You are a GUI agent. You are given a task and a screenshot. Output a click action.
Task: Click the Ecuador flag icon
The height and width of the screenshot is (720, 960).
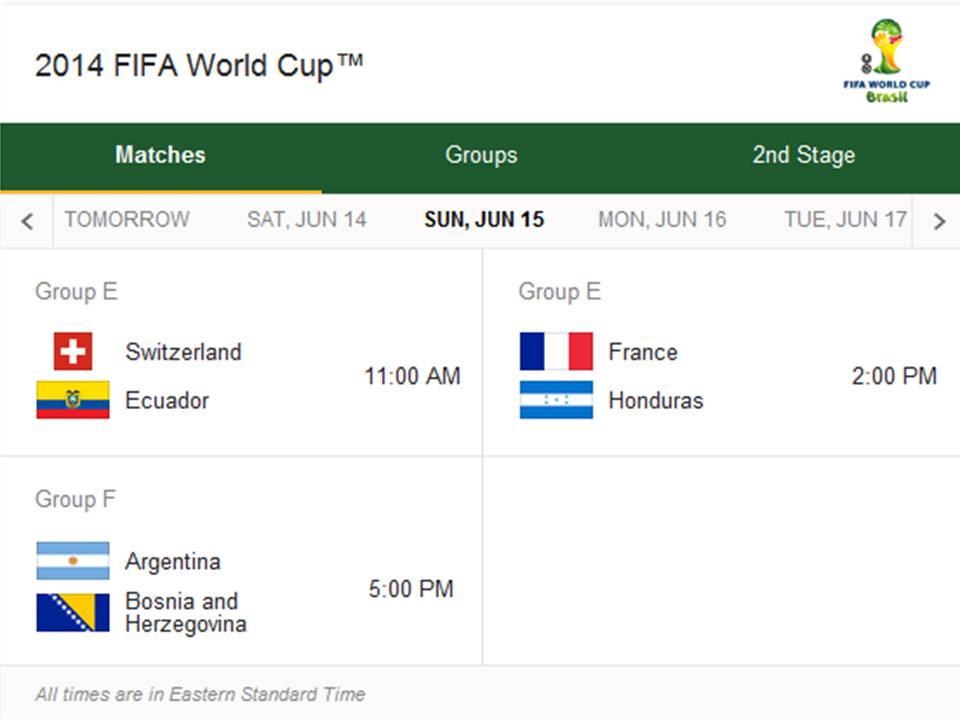(73, 400)
